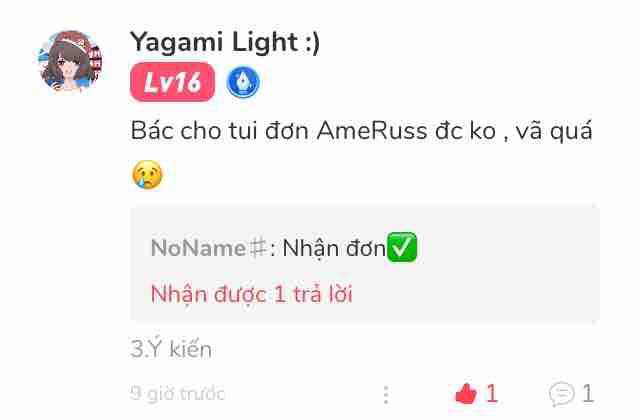Open replies via speech bubble icon

(562, 394)
